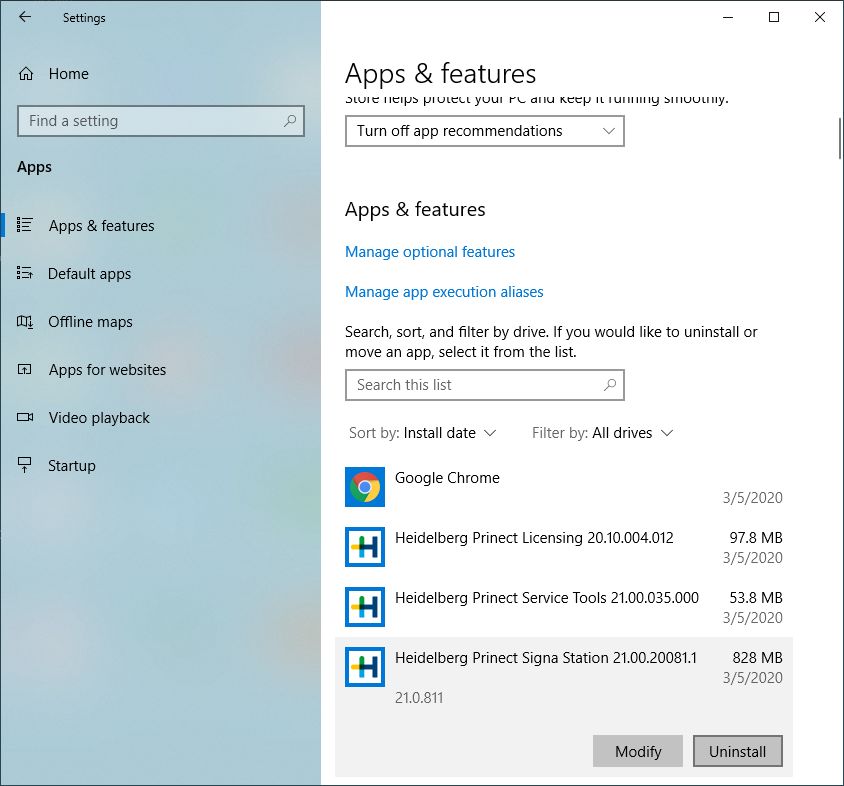Maximize the Settings window
The width and height of the screenshot is (844, 786).
773,17
